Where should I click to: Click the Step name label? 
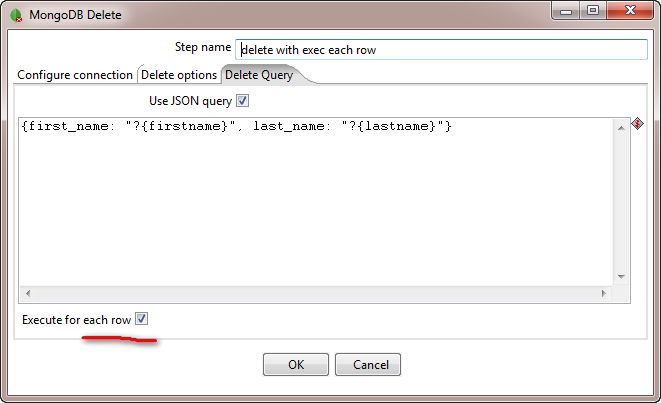click(203, 47)
